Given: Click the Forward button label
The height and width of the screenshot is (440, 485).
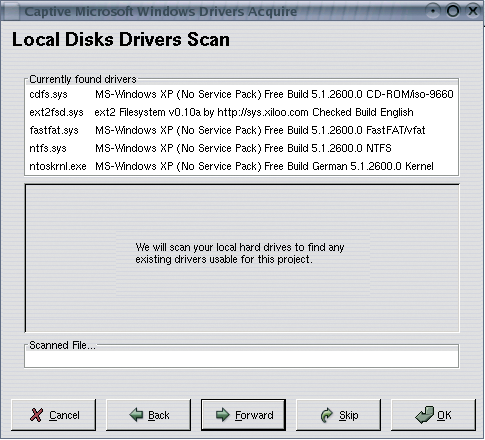Looking at the screenshot, I should (254, 415).
